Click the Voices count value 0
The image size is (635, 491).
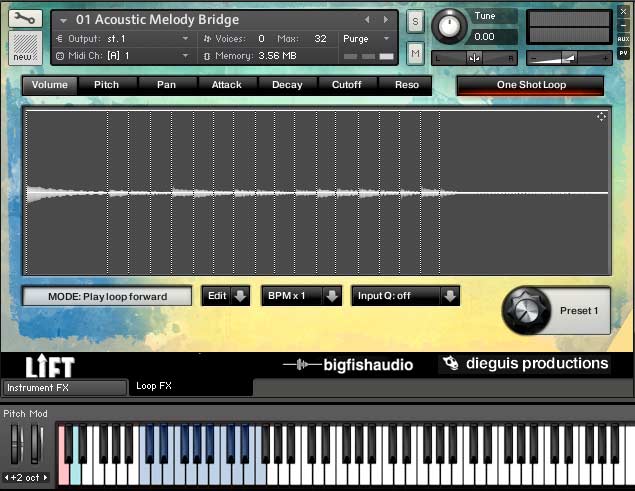(261, 39)
